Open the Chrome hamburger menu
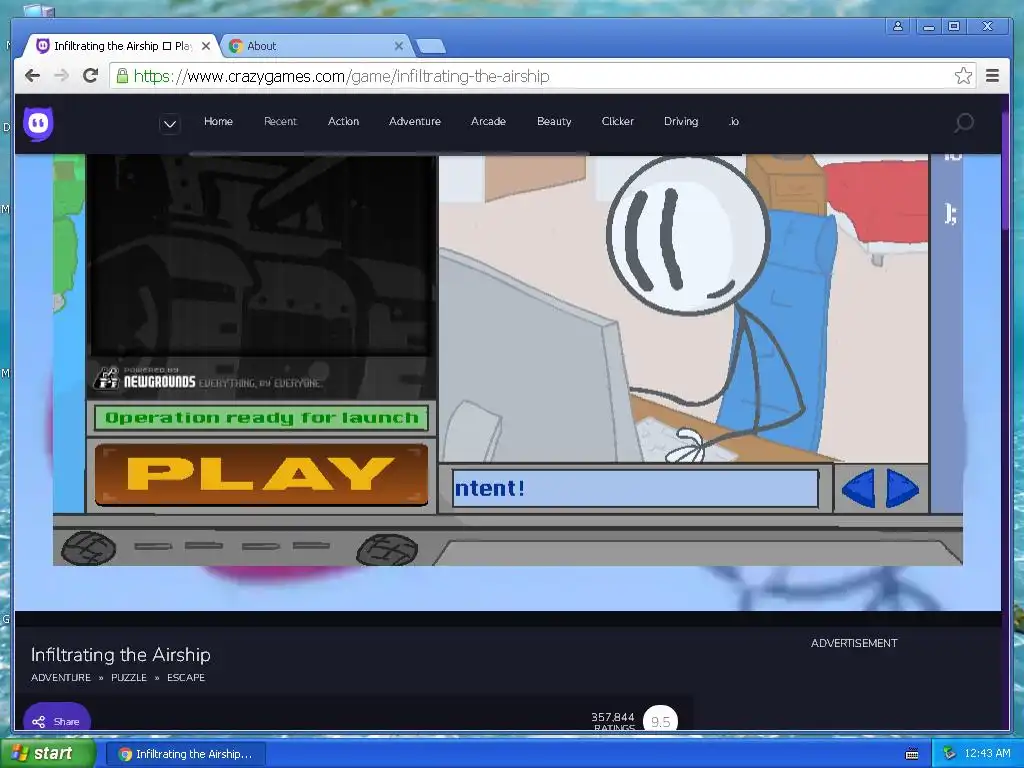1024x768 pixels. (993, 76)
